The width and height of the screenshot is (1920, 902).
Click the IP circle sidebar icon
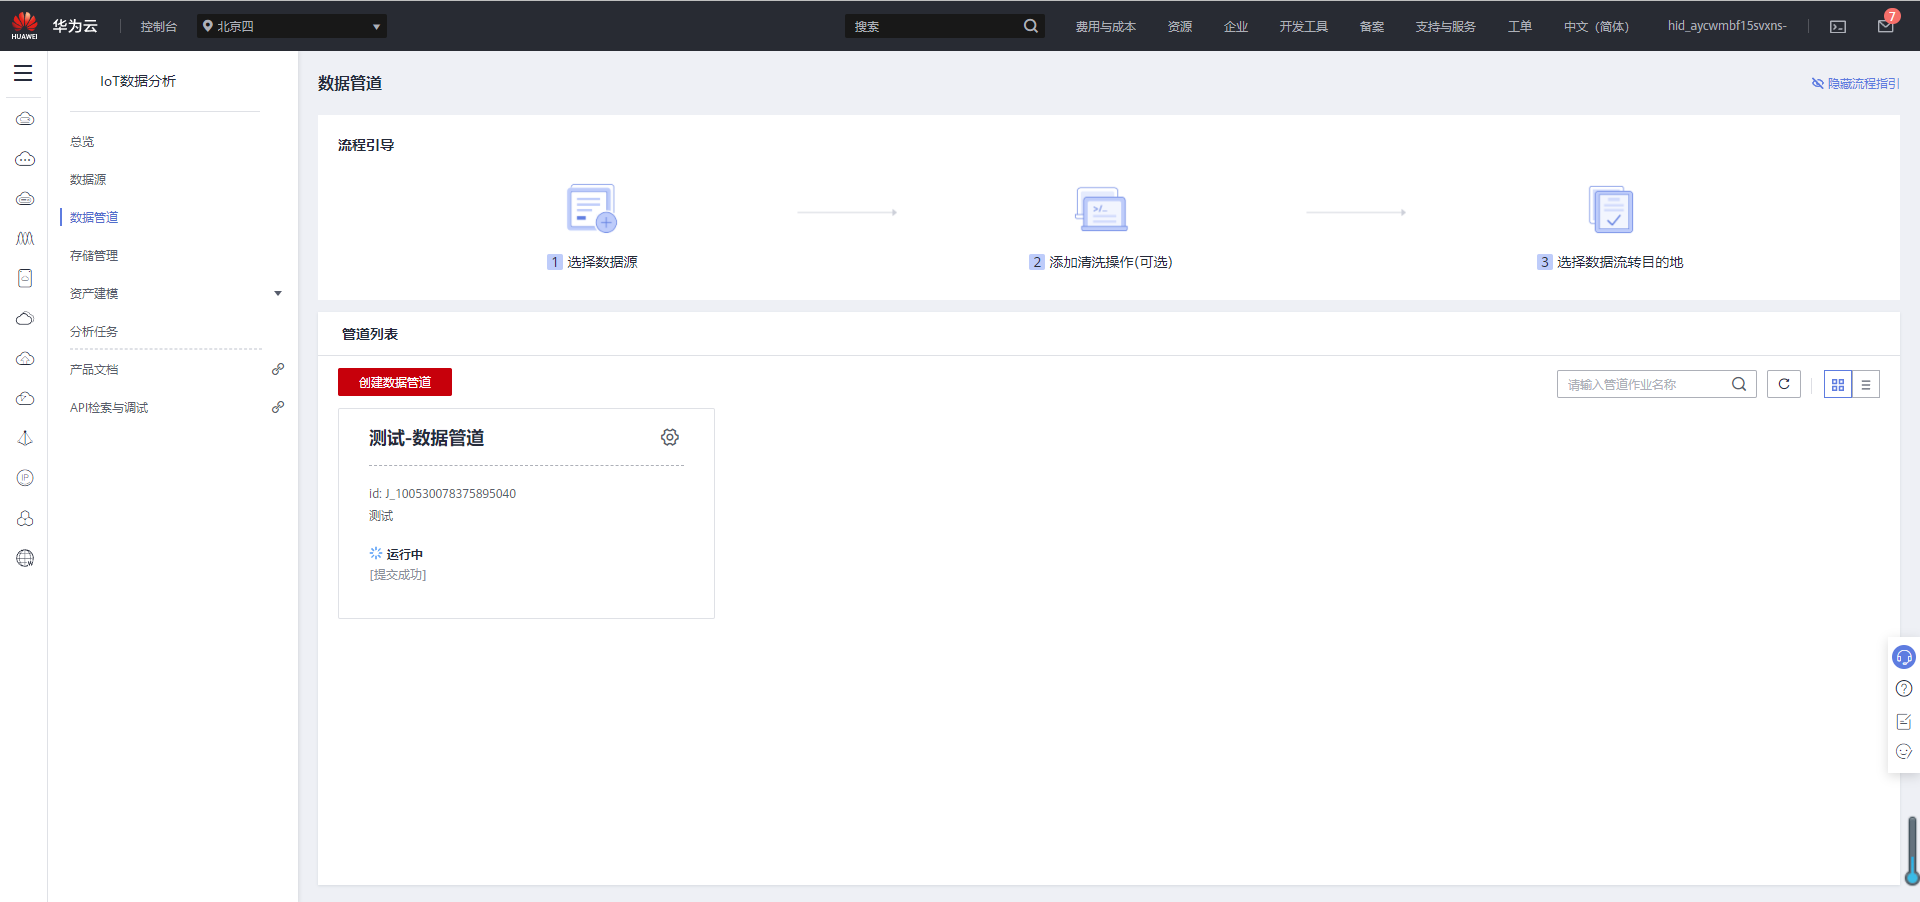tap(25, 478)
